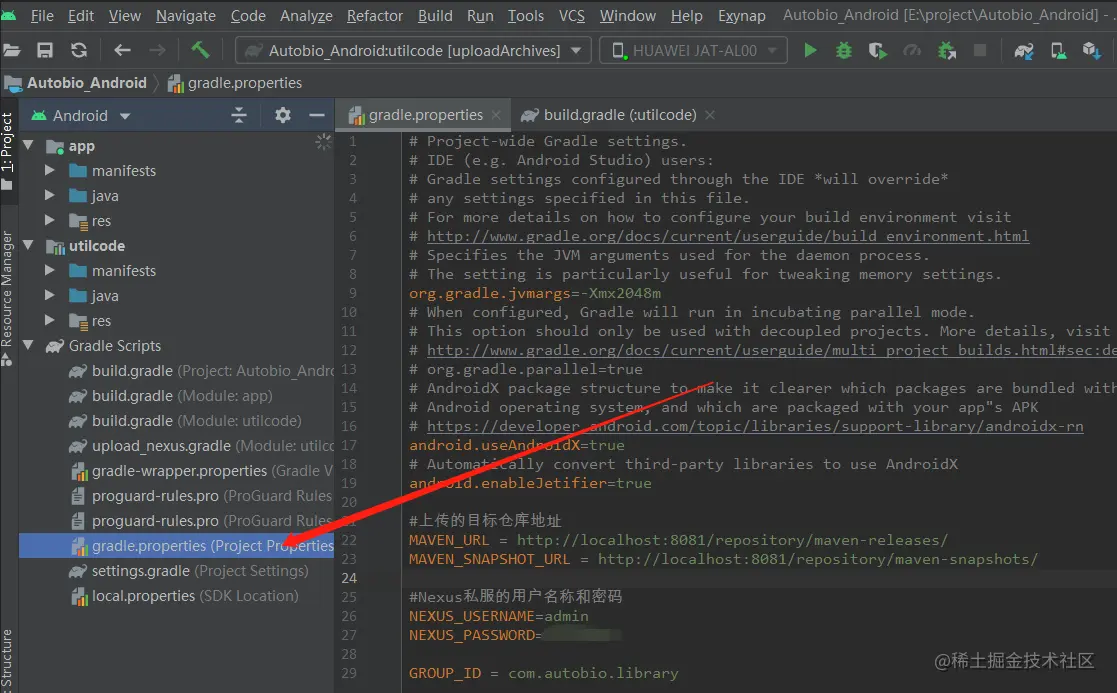
Task: Open SDK Manager icon
Action: (x=1092, y=51)
